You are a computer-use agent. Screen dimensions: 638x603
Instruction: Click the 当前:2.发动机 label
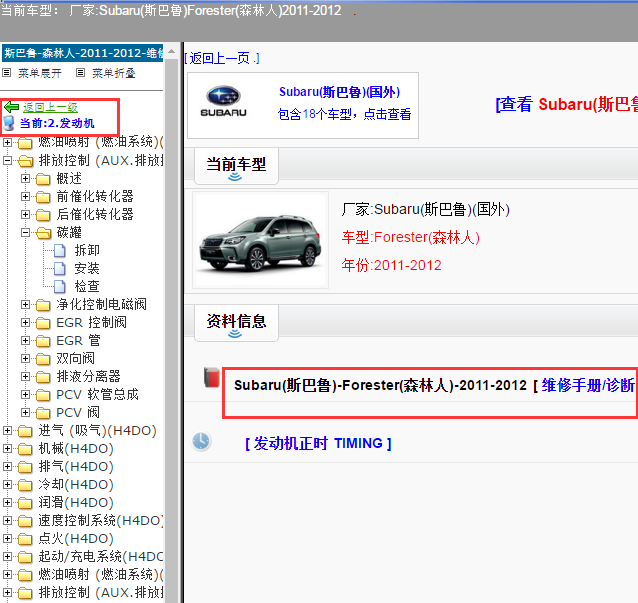pyautogui.click(x=57, y=123)
